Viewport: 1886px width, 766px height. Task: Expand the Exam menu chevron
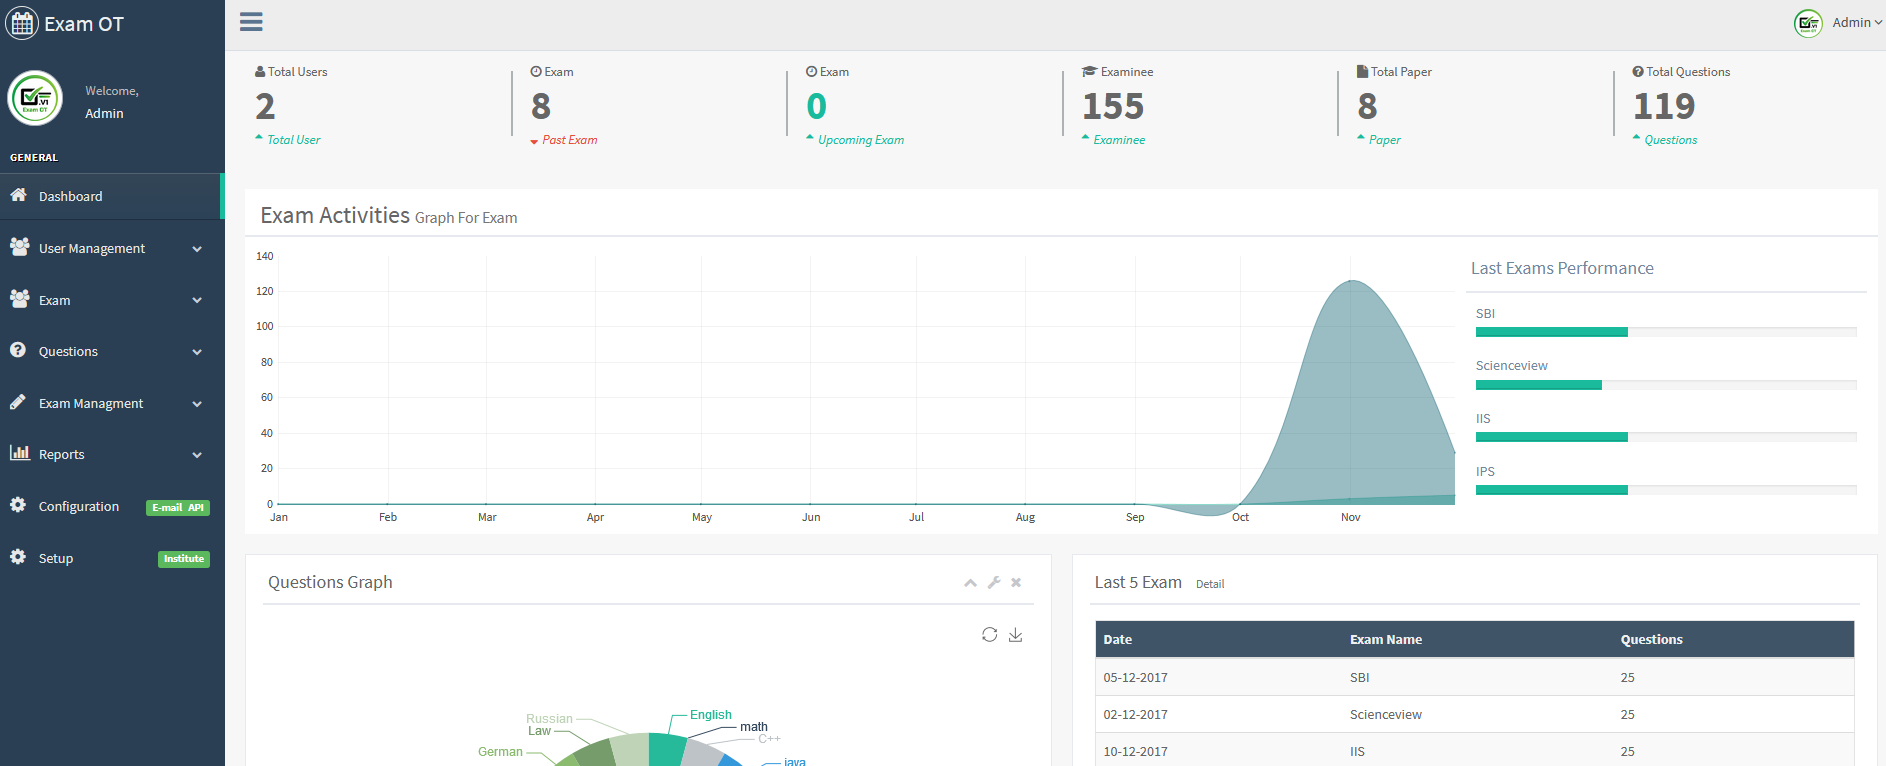tap(197, 301)
